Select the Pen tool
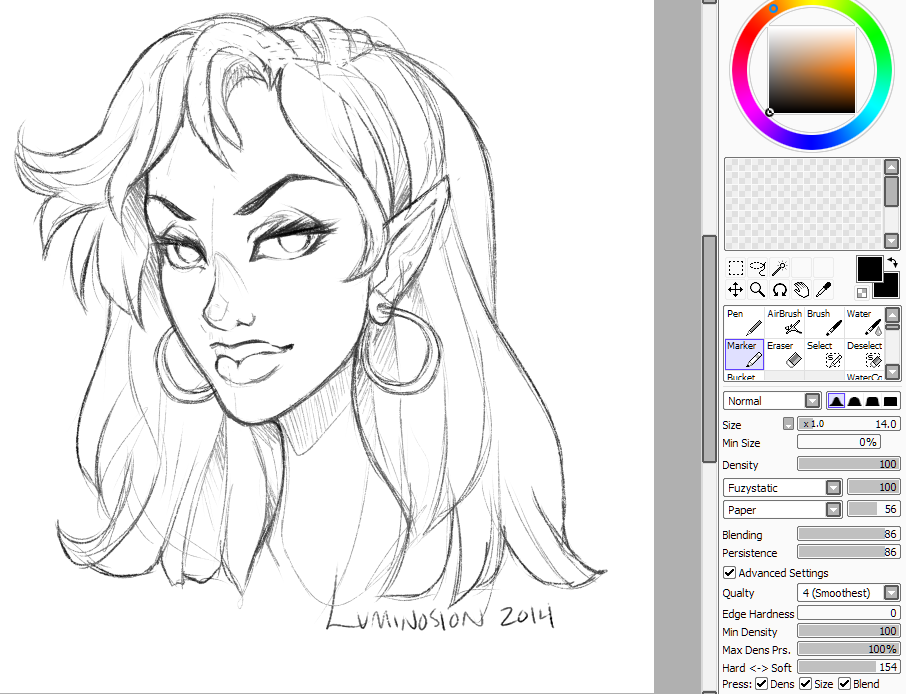Image resolution: width=906 pixels, height=694 pixels. [742, 320]
